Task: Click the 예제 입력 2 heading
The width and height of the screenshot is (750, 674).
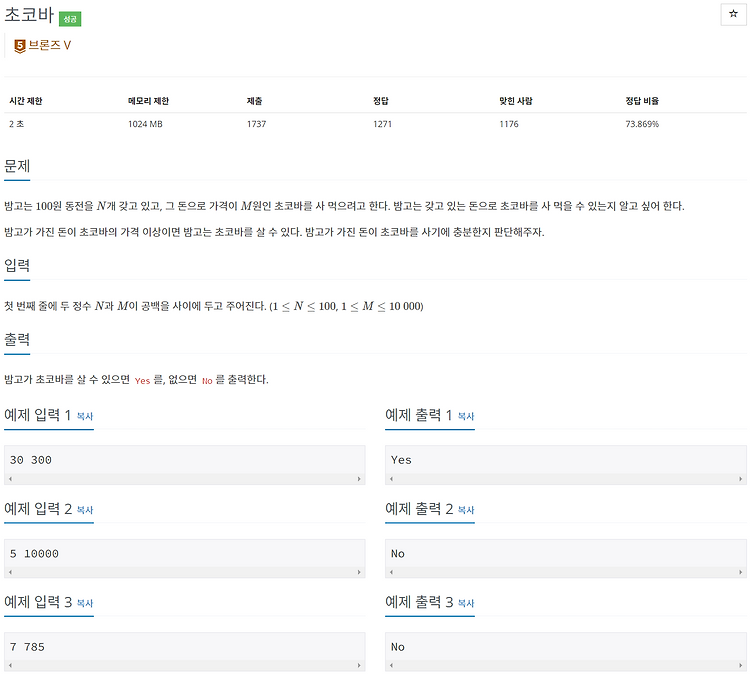Action: click(38, 508)
